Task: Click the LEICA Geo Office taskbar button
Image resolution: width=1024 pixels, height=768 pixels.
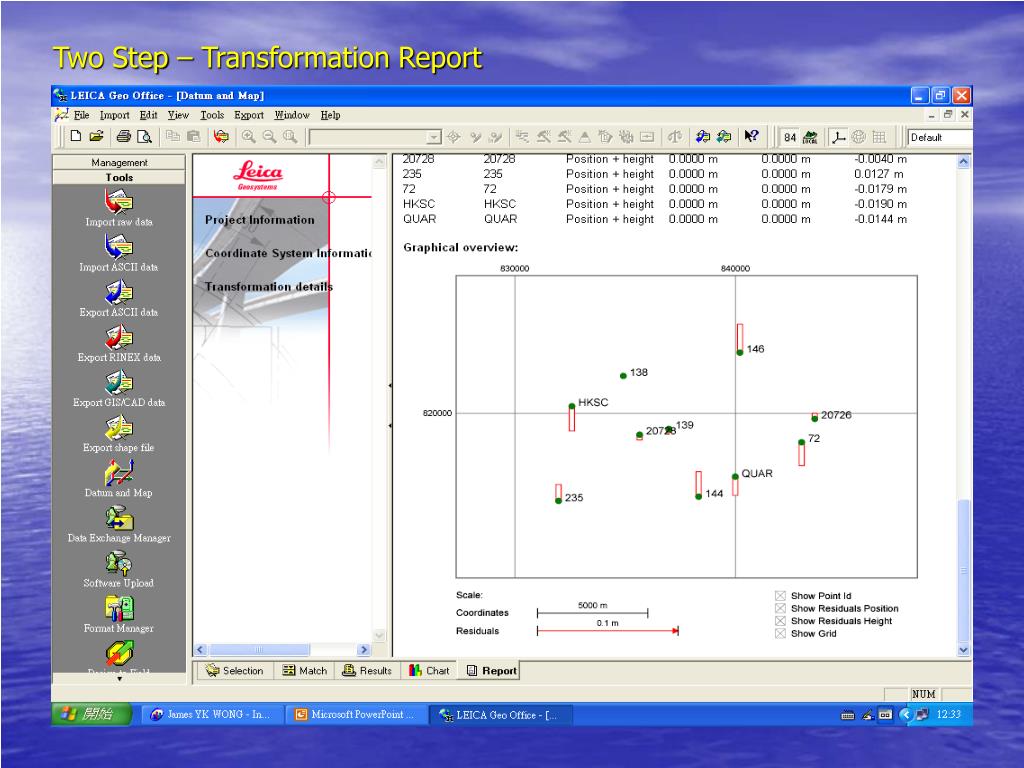Action: tap(500, 714)
